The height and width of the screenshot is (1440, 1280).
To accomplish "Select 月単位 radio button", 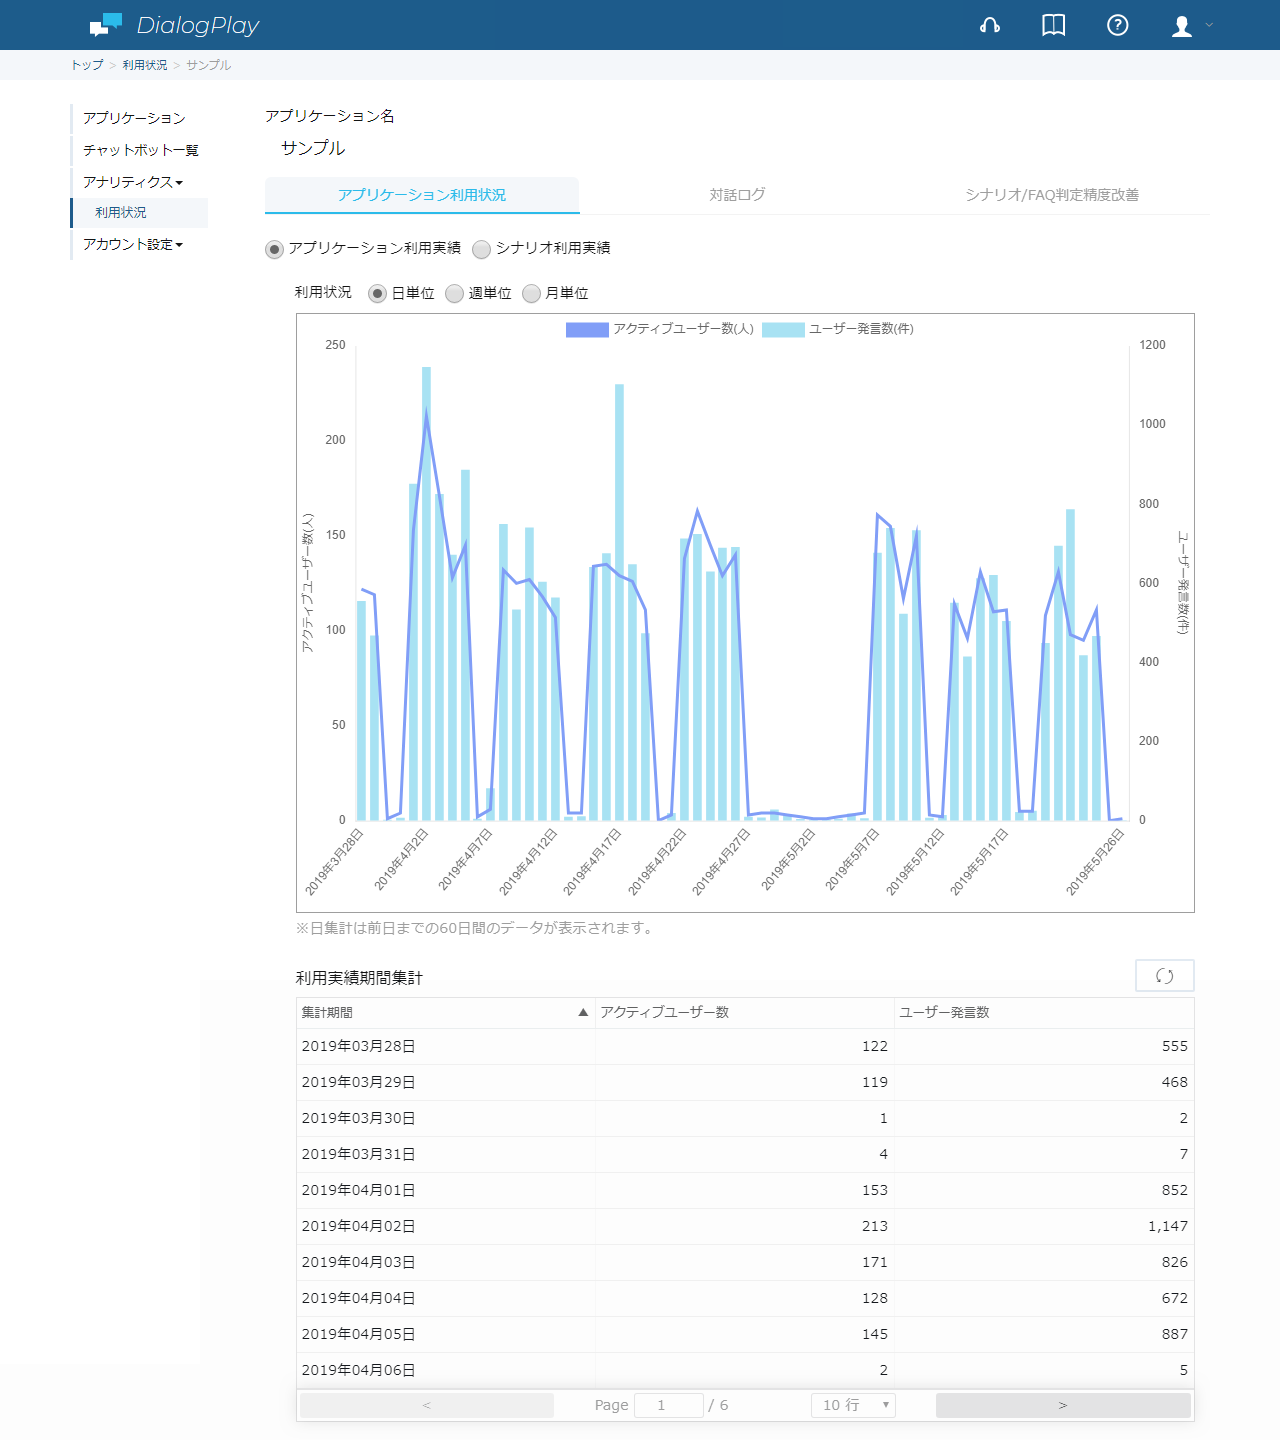I will click(x=531, y=293).
